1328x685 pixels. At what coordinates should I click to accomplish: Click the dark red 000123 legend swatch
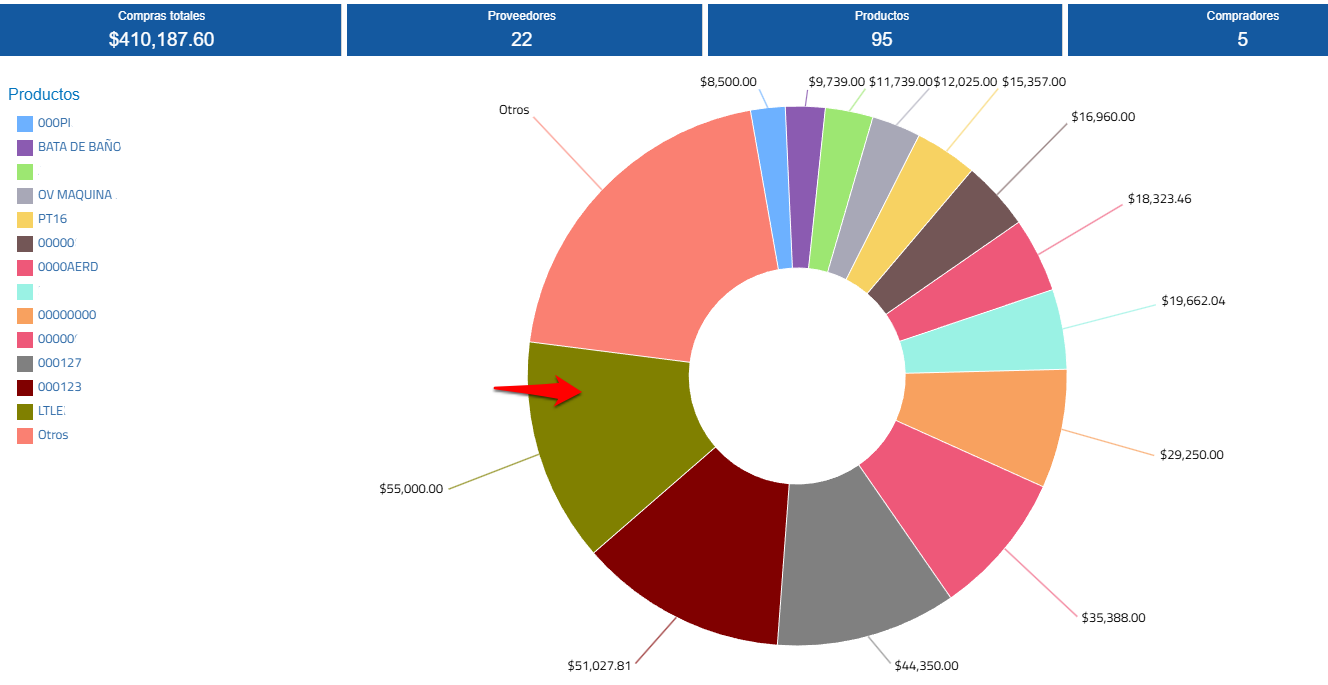(x=26, y=387)
